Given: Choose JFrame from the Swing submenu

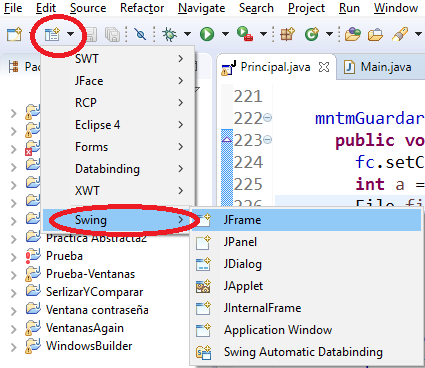Looking at the screenshot, I should 307,220.
